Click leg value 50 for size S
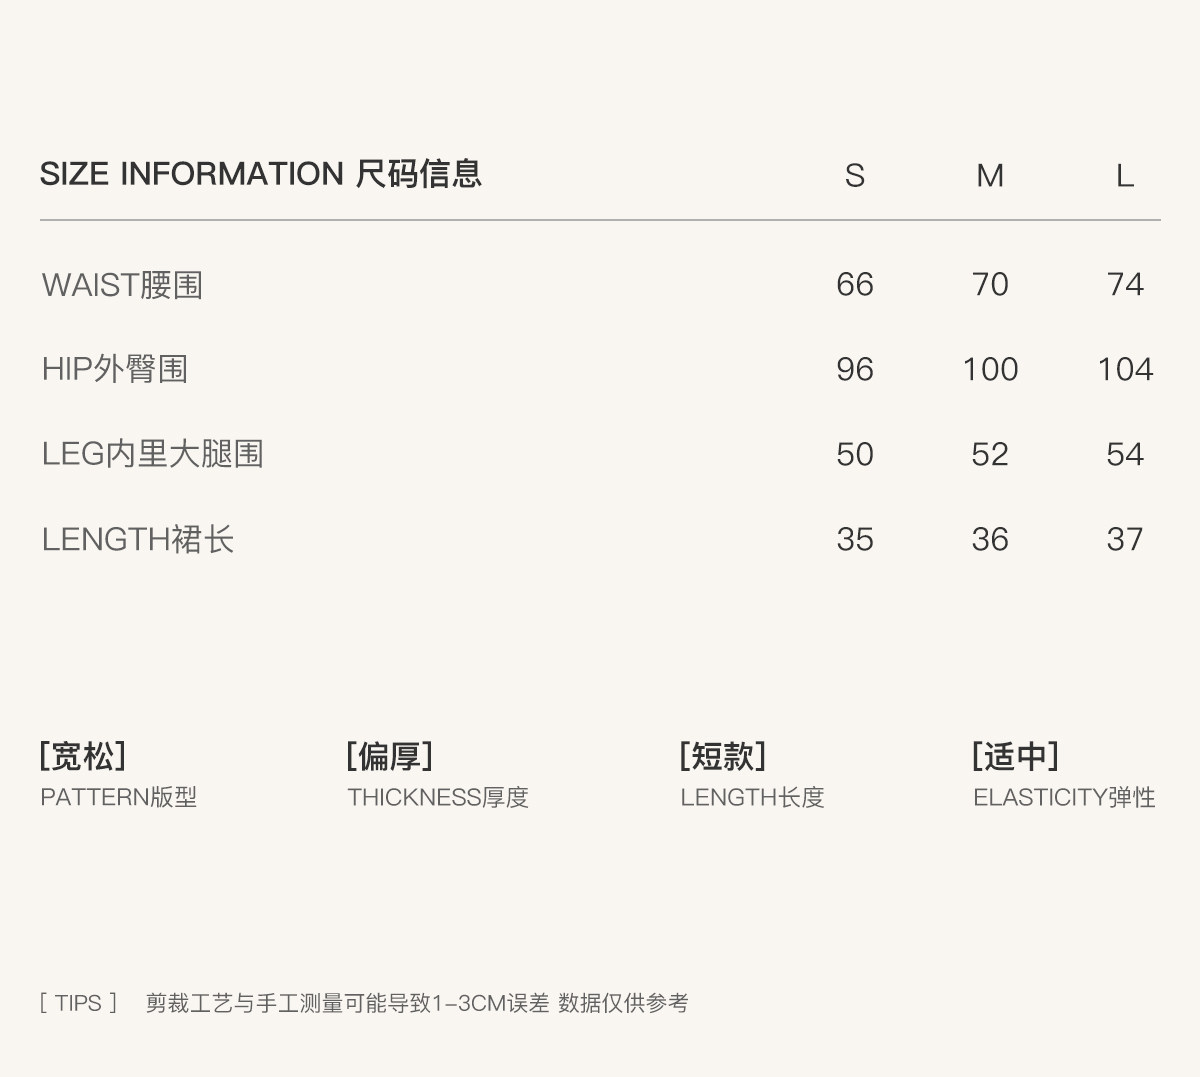 [854, 455]
